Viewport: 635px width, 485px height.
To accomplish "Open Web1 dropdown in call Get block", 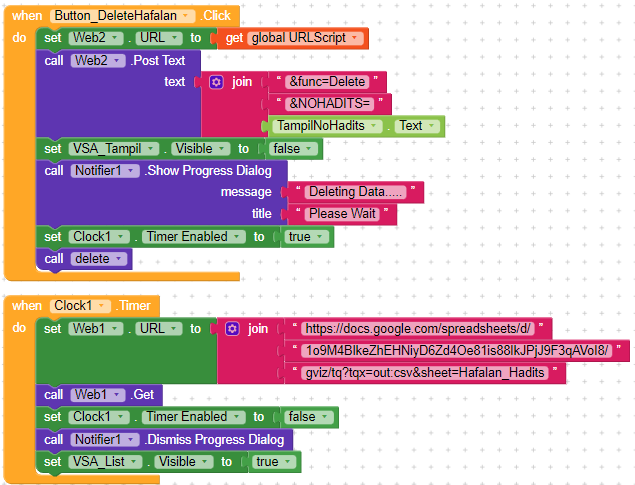I will (x=98, y=395).
